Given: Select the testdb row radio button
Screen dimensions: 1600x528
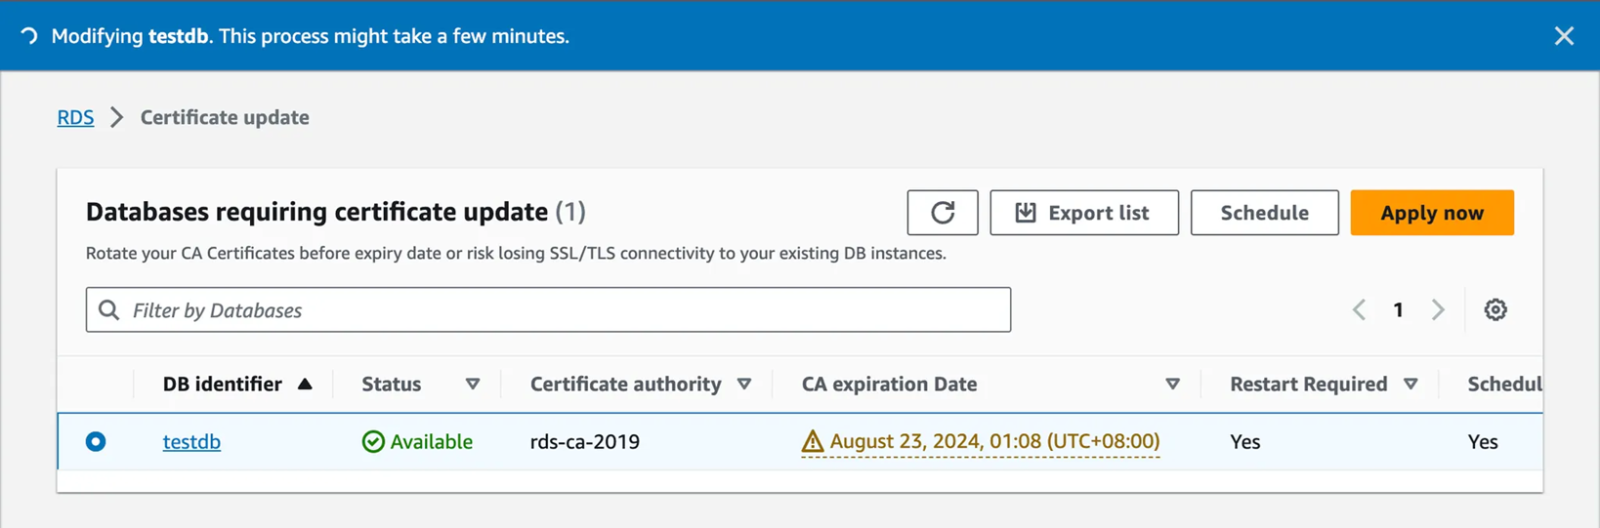Looking at the screenshot, I should 96,442.
